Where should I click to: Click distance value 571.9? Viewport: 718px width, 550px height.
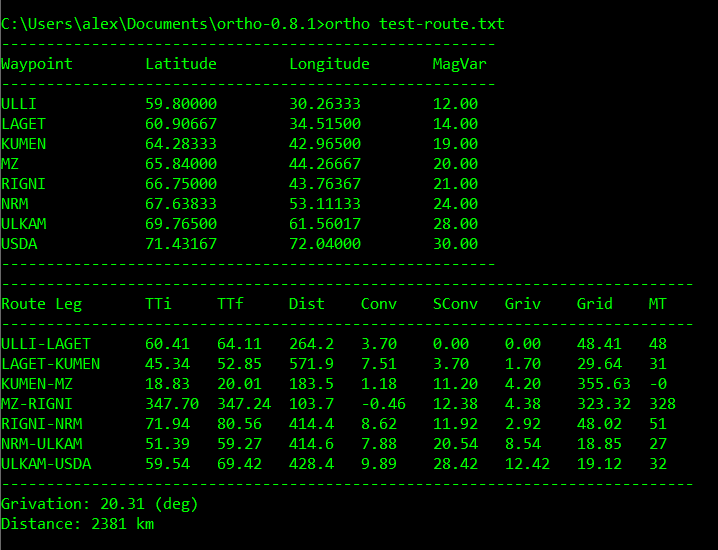(x=311, y=364)
